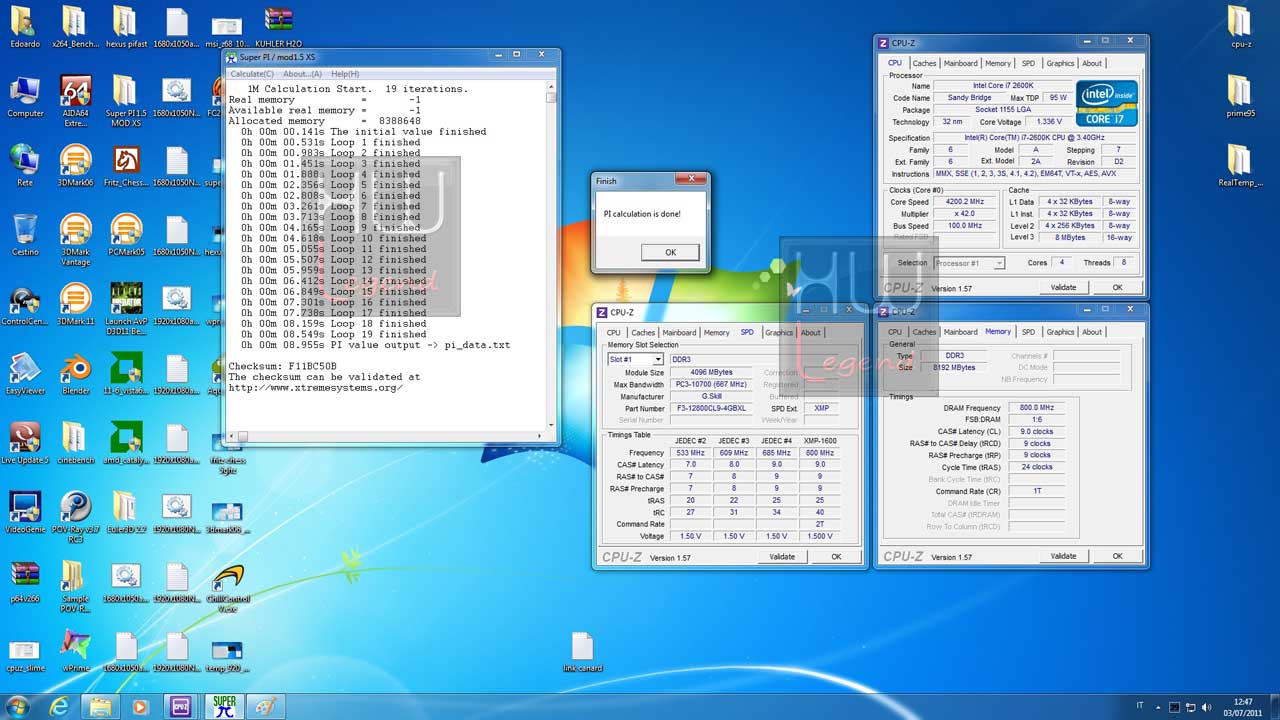Select the p64v266 archive icon
Image resolution: width=1280 pixels, height=720 pixels.
click(x=24, y=582)
